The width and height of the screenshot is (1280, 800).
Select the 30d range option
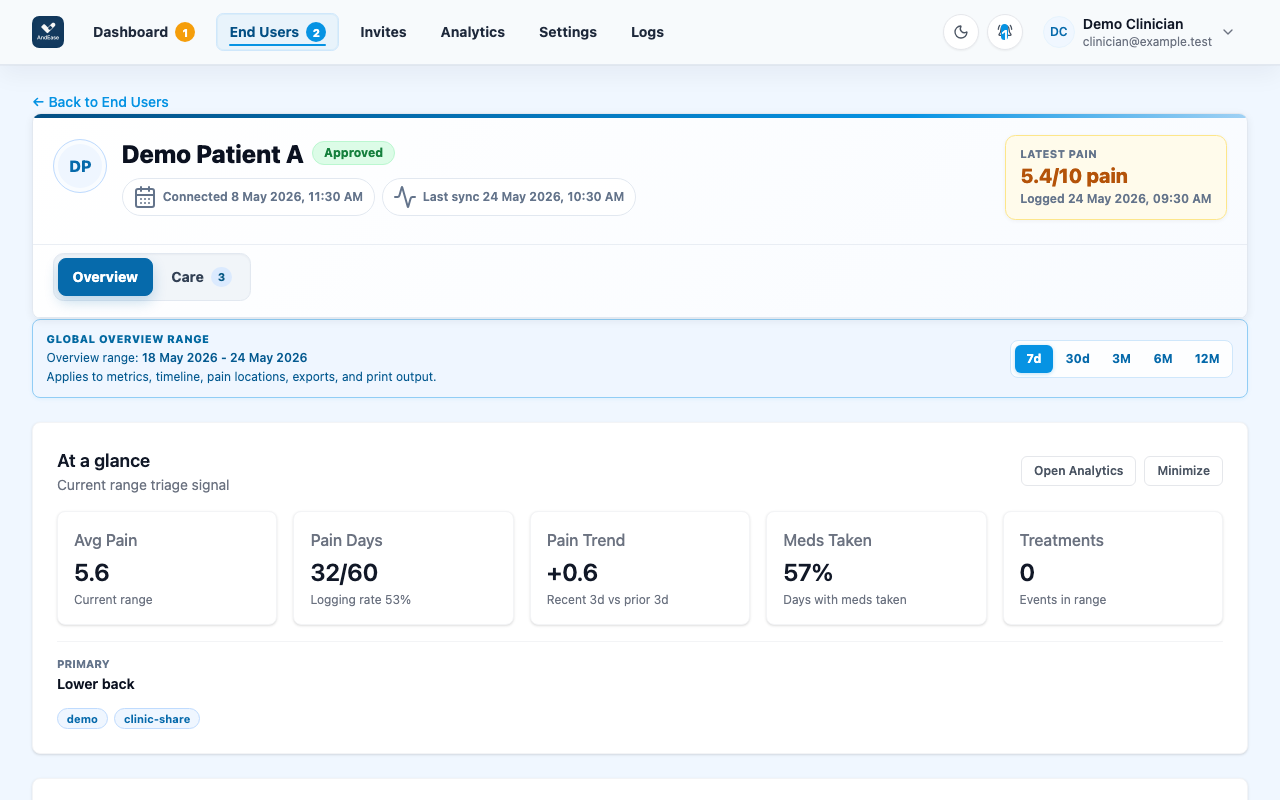(x=1078, y=359)
